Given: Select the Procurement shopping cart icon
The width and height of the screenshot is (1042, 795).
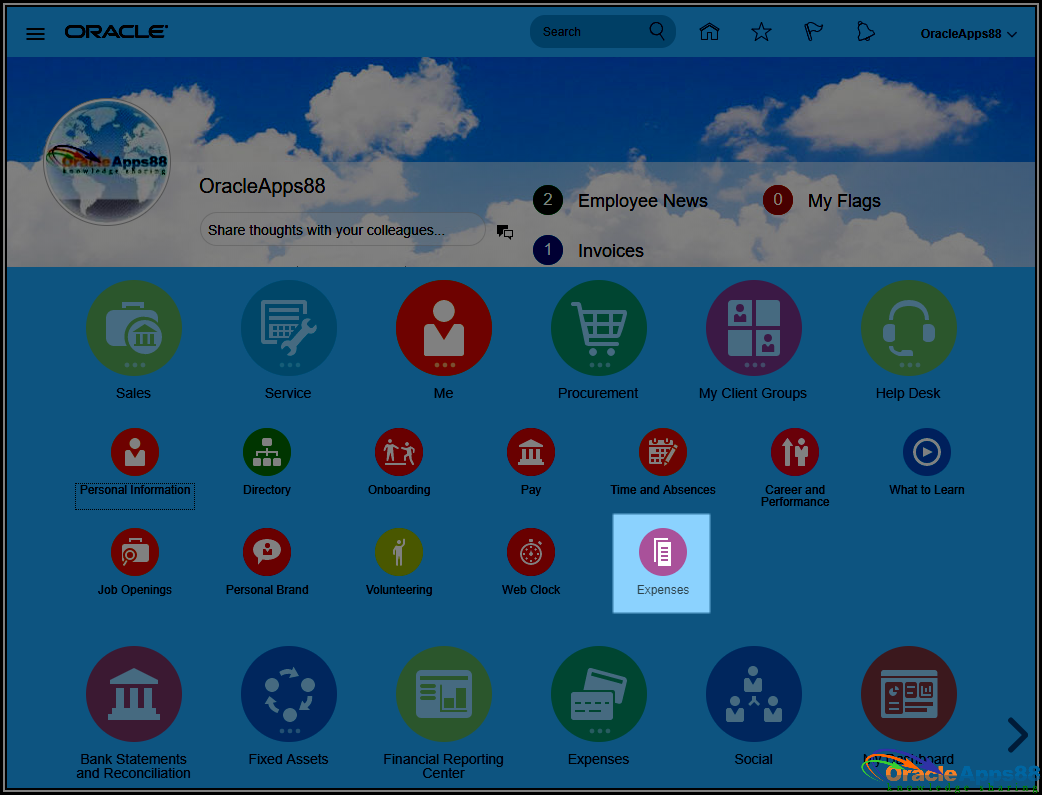Looking at the screenshot, I should click(598, 327).
